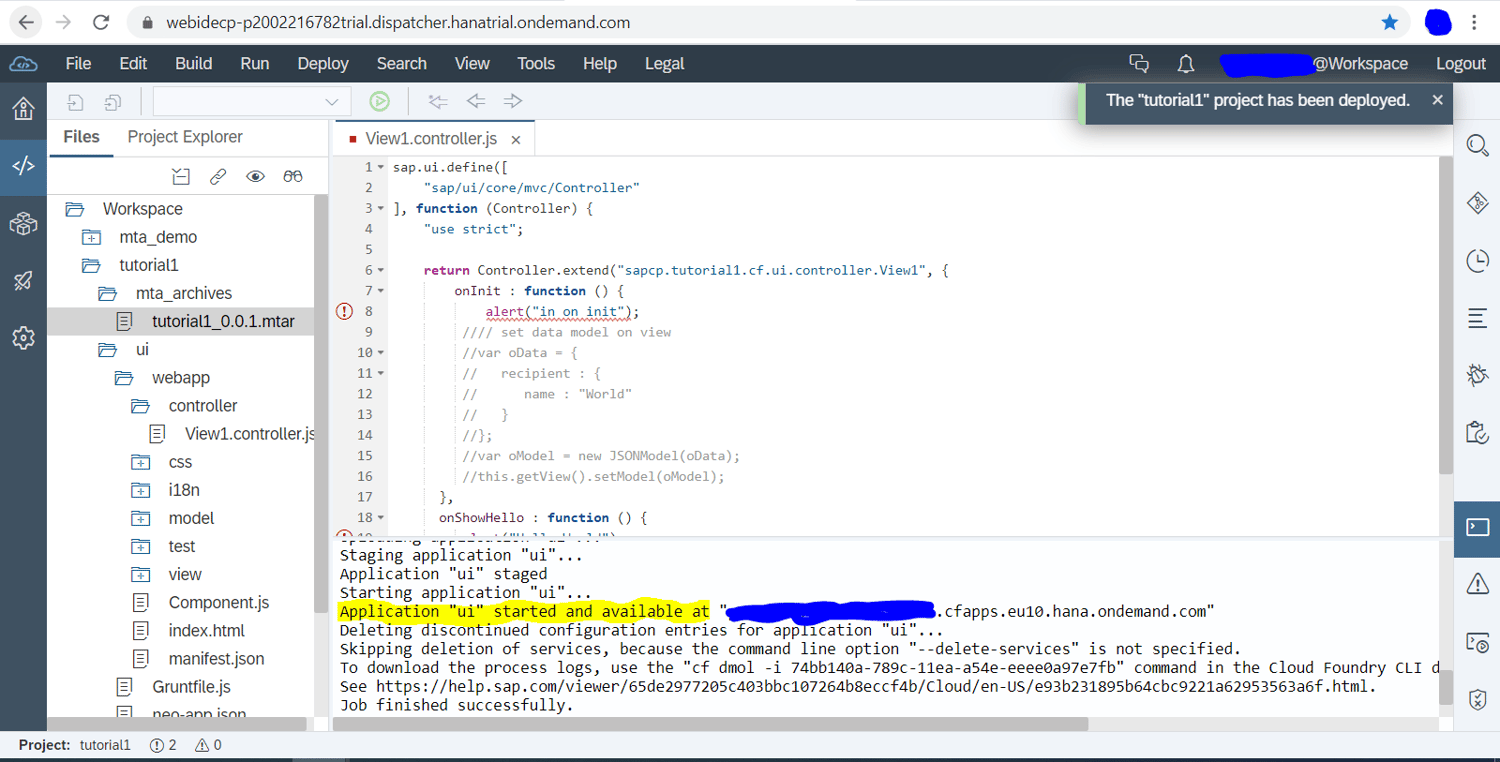The image size is (1500, 762).
Task: Open the Preferences gear in the sidebar
Action: [23, 337]
